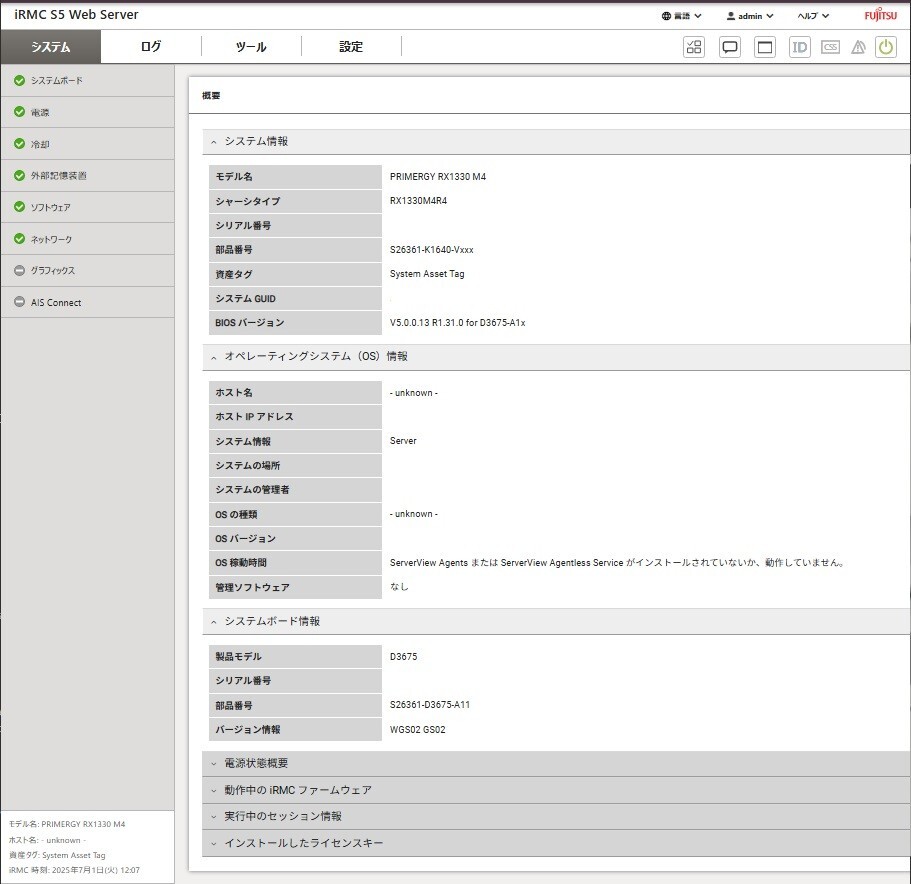Collapse the システムボード情報 section

coord(556,621)
